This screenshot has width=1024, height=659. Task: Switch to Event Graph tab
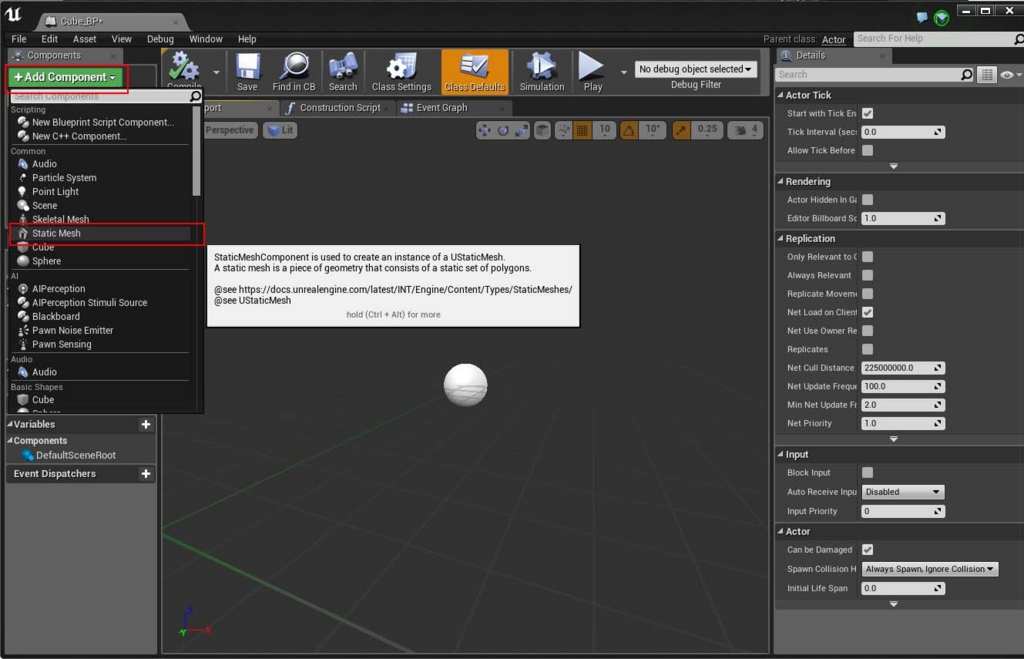[x=441, y=108]
